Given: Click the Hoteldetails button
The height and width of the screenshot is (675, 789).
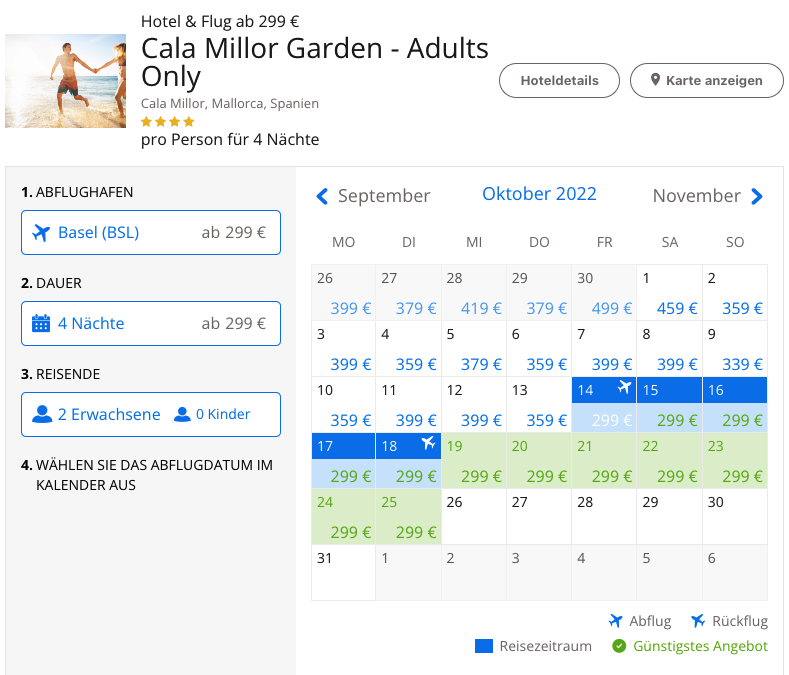Looking at the screenshot, I should tap(560, 81).
